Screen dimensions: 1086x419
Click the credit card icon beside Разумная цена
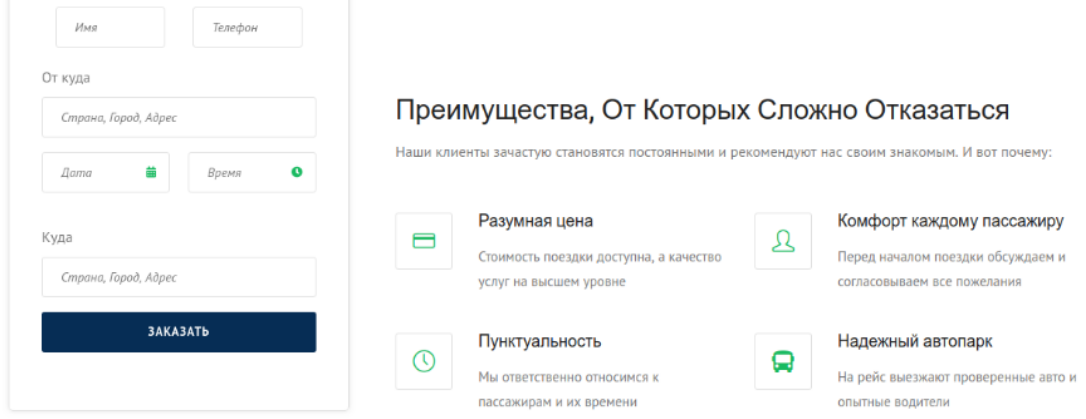click(x=424, y=241)
